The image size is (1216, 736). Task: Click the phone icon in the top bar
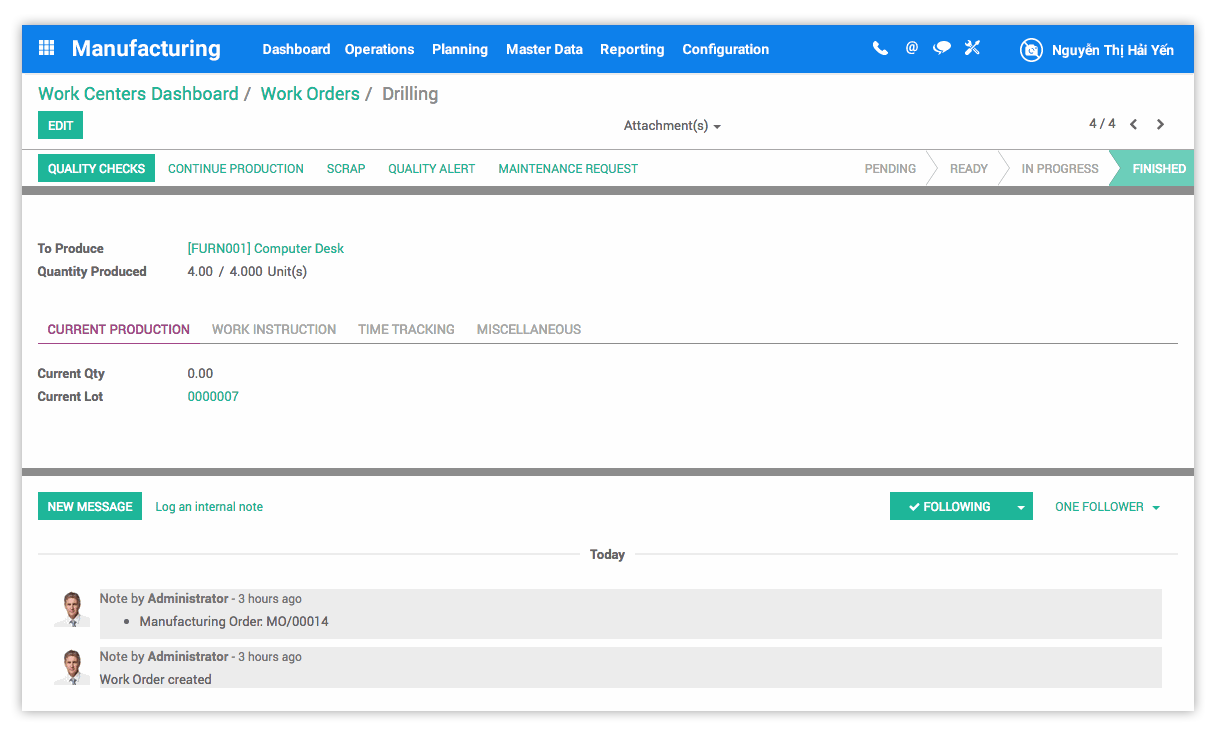coord(880,48)
